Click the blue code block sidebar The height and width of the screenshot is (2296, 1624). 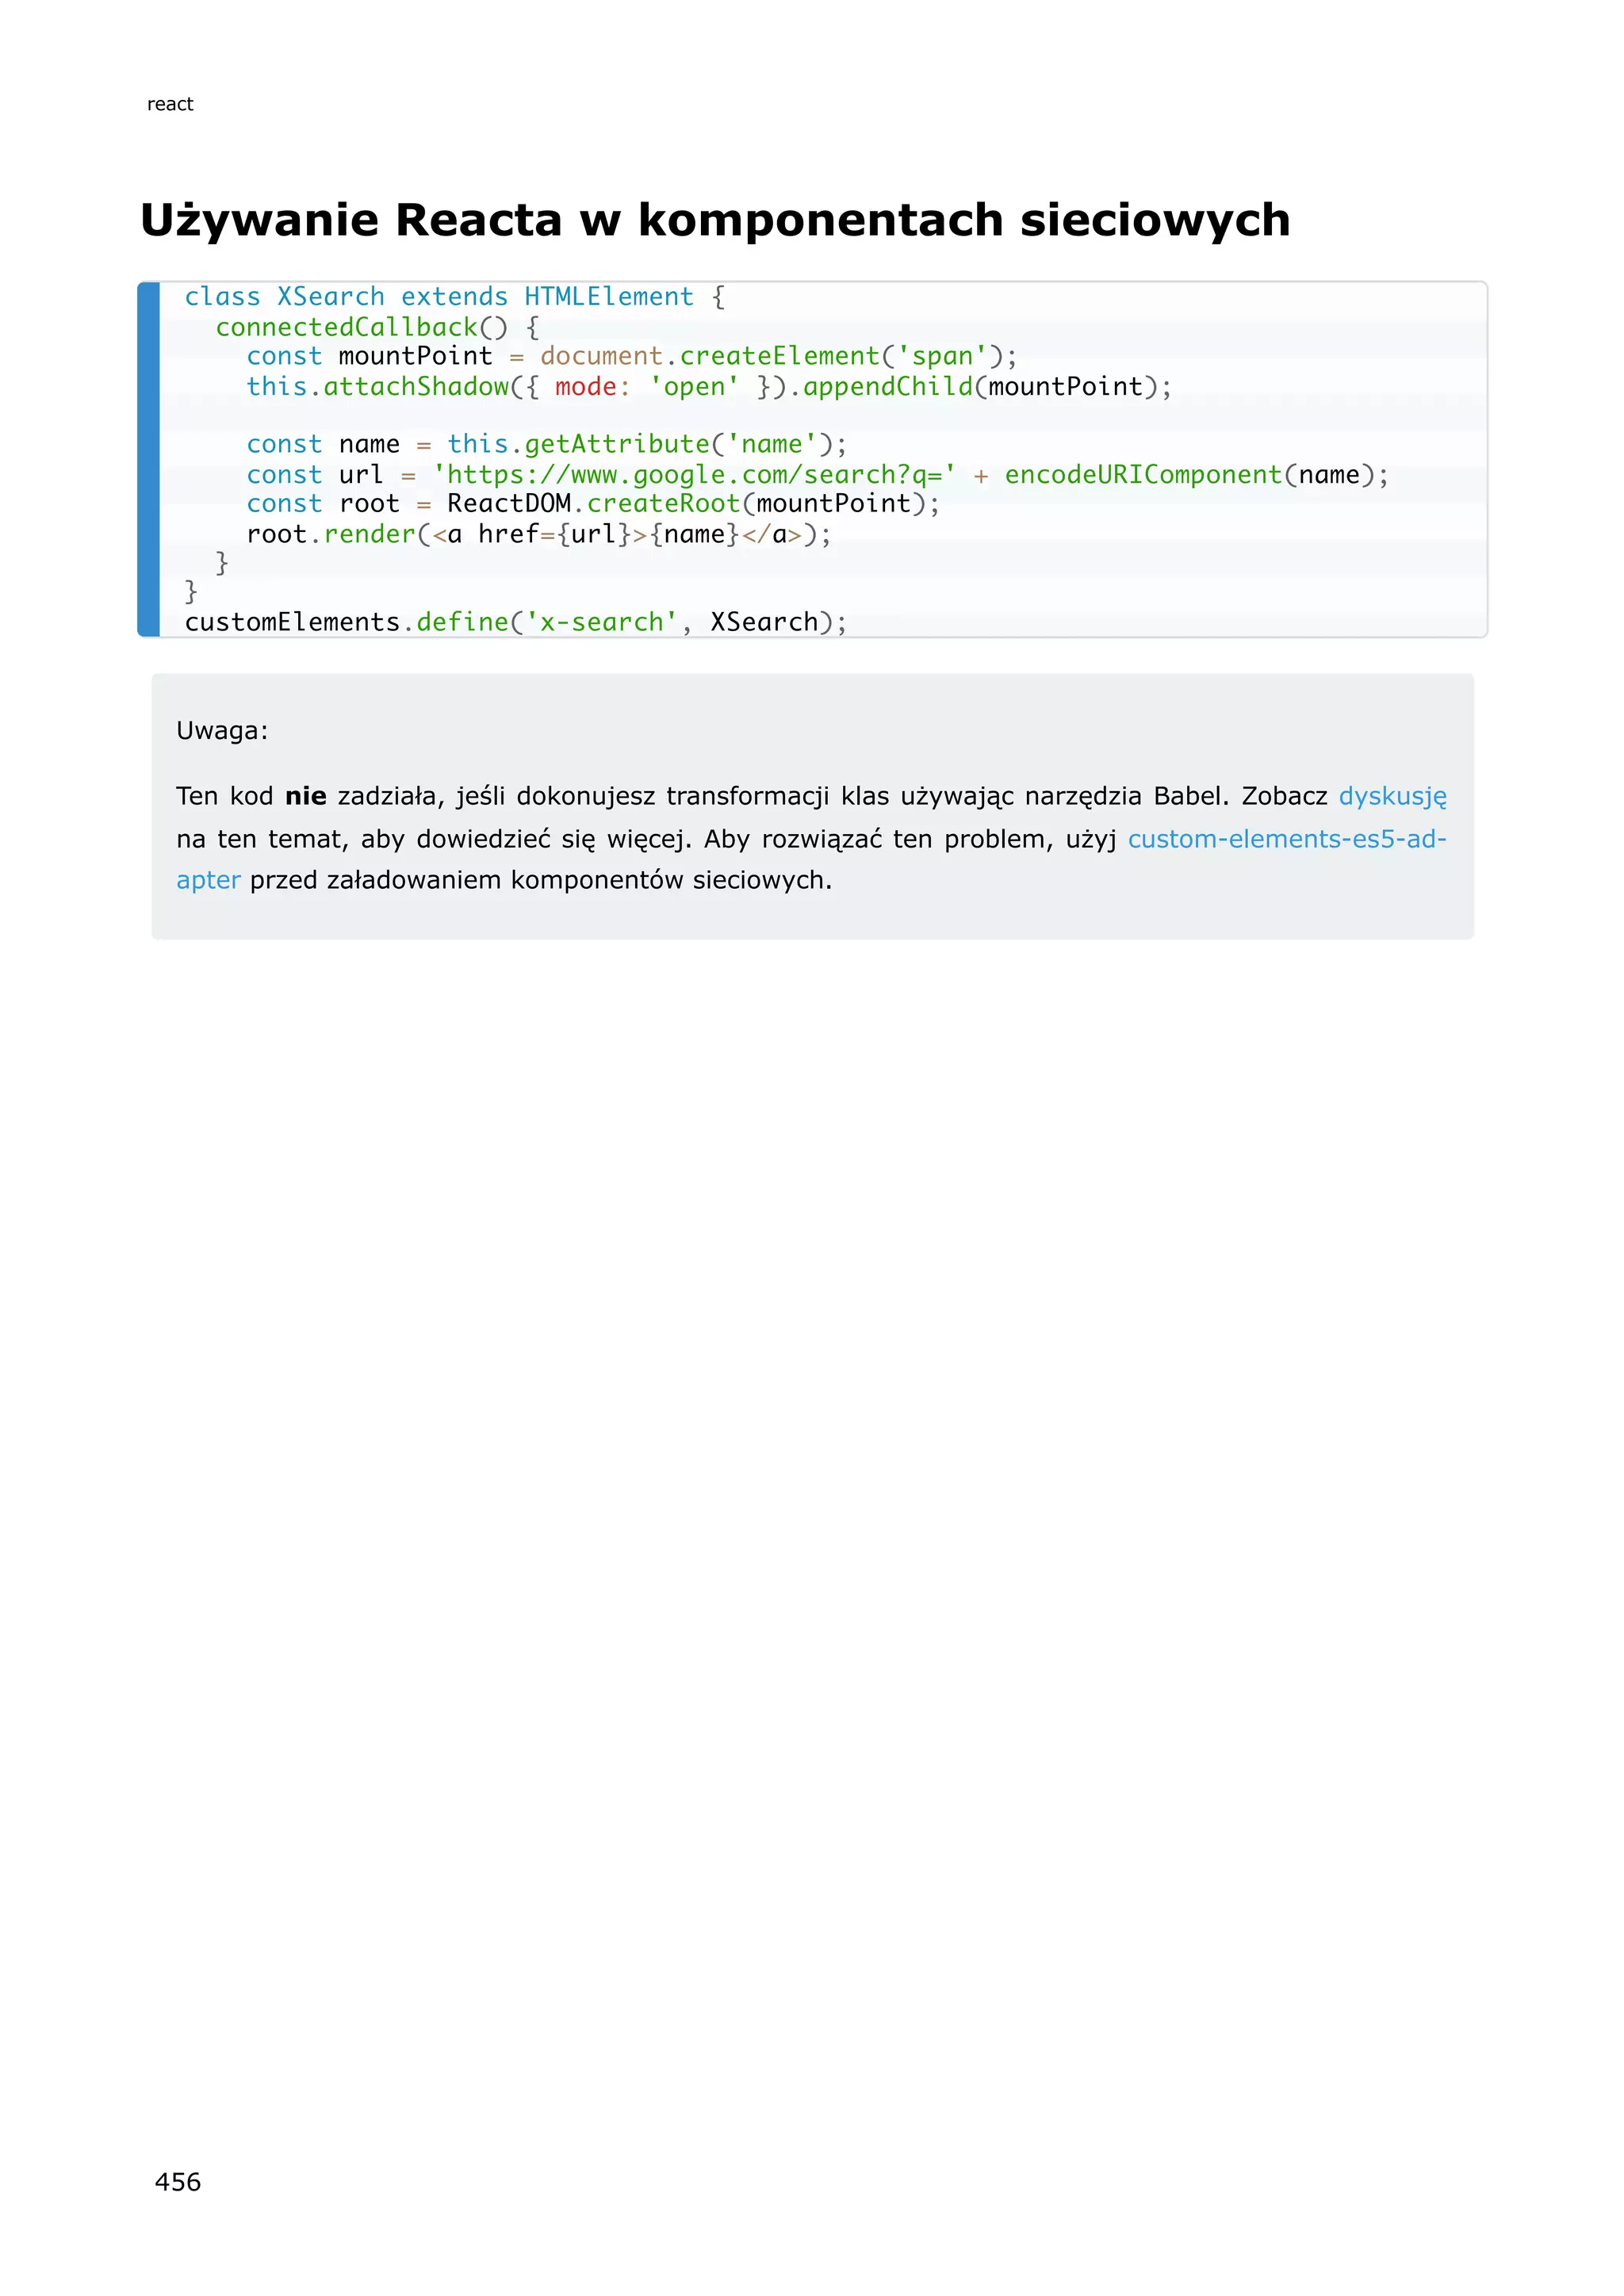pos(149,459)
